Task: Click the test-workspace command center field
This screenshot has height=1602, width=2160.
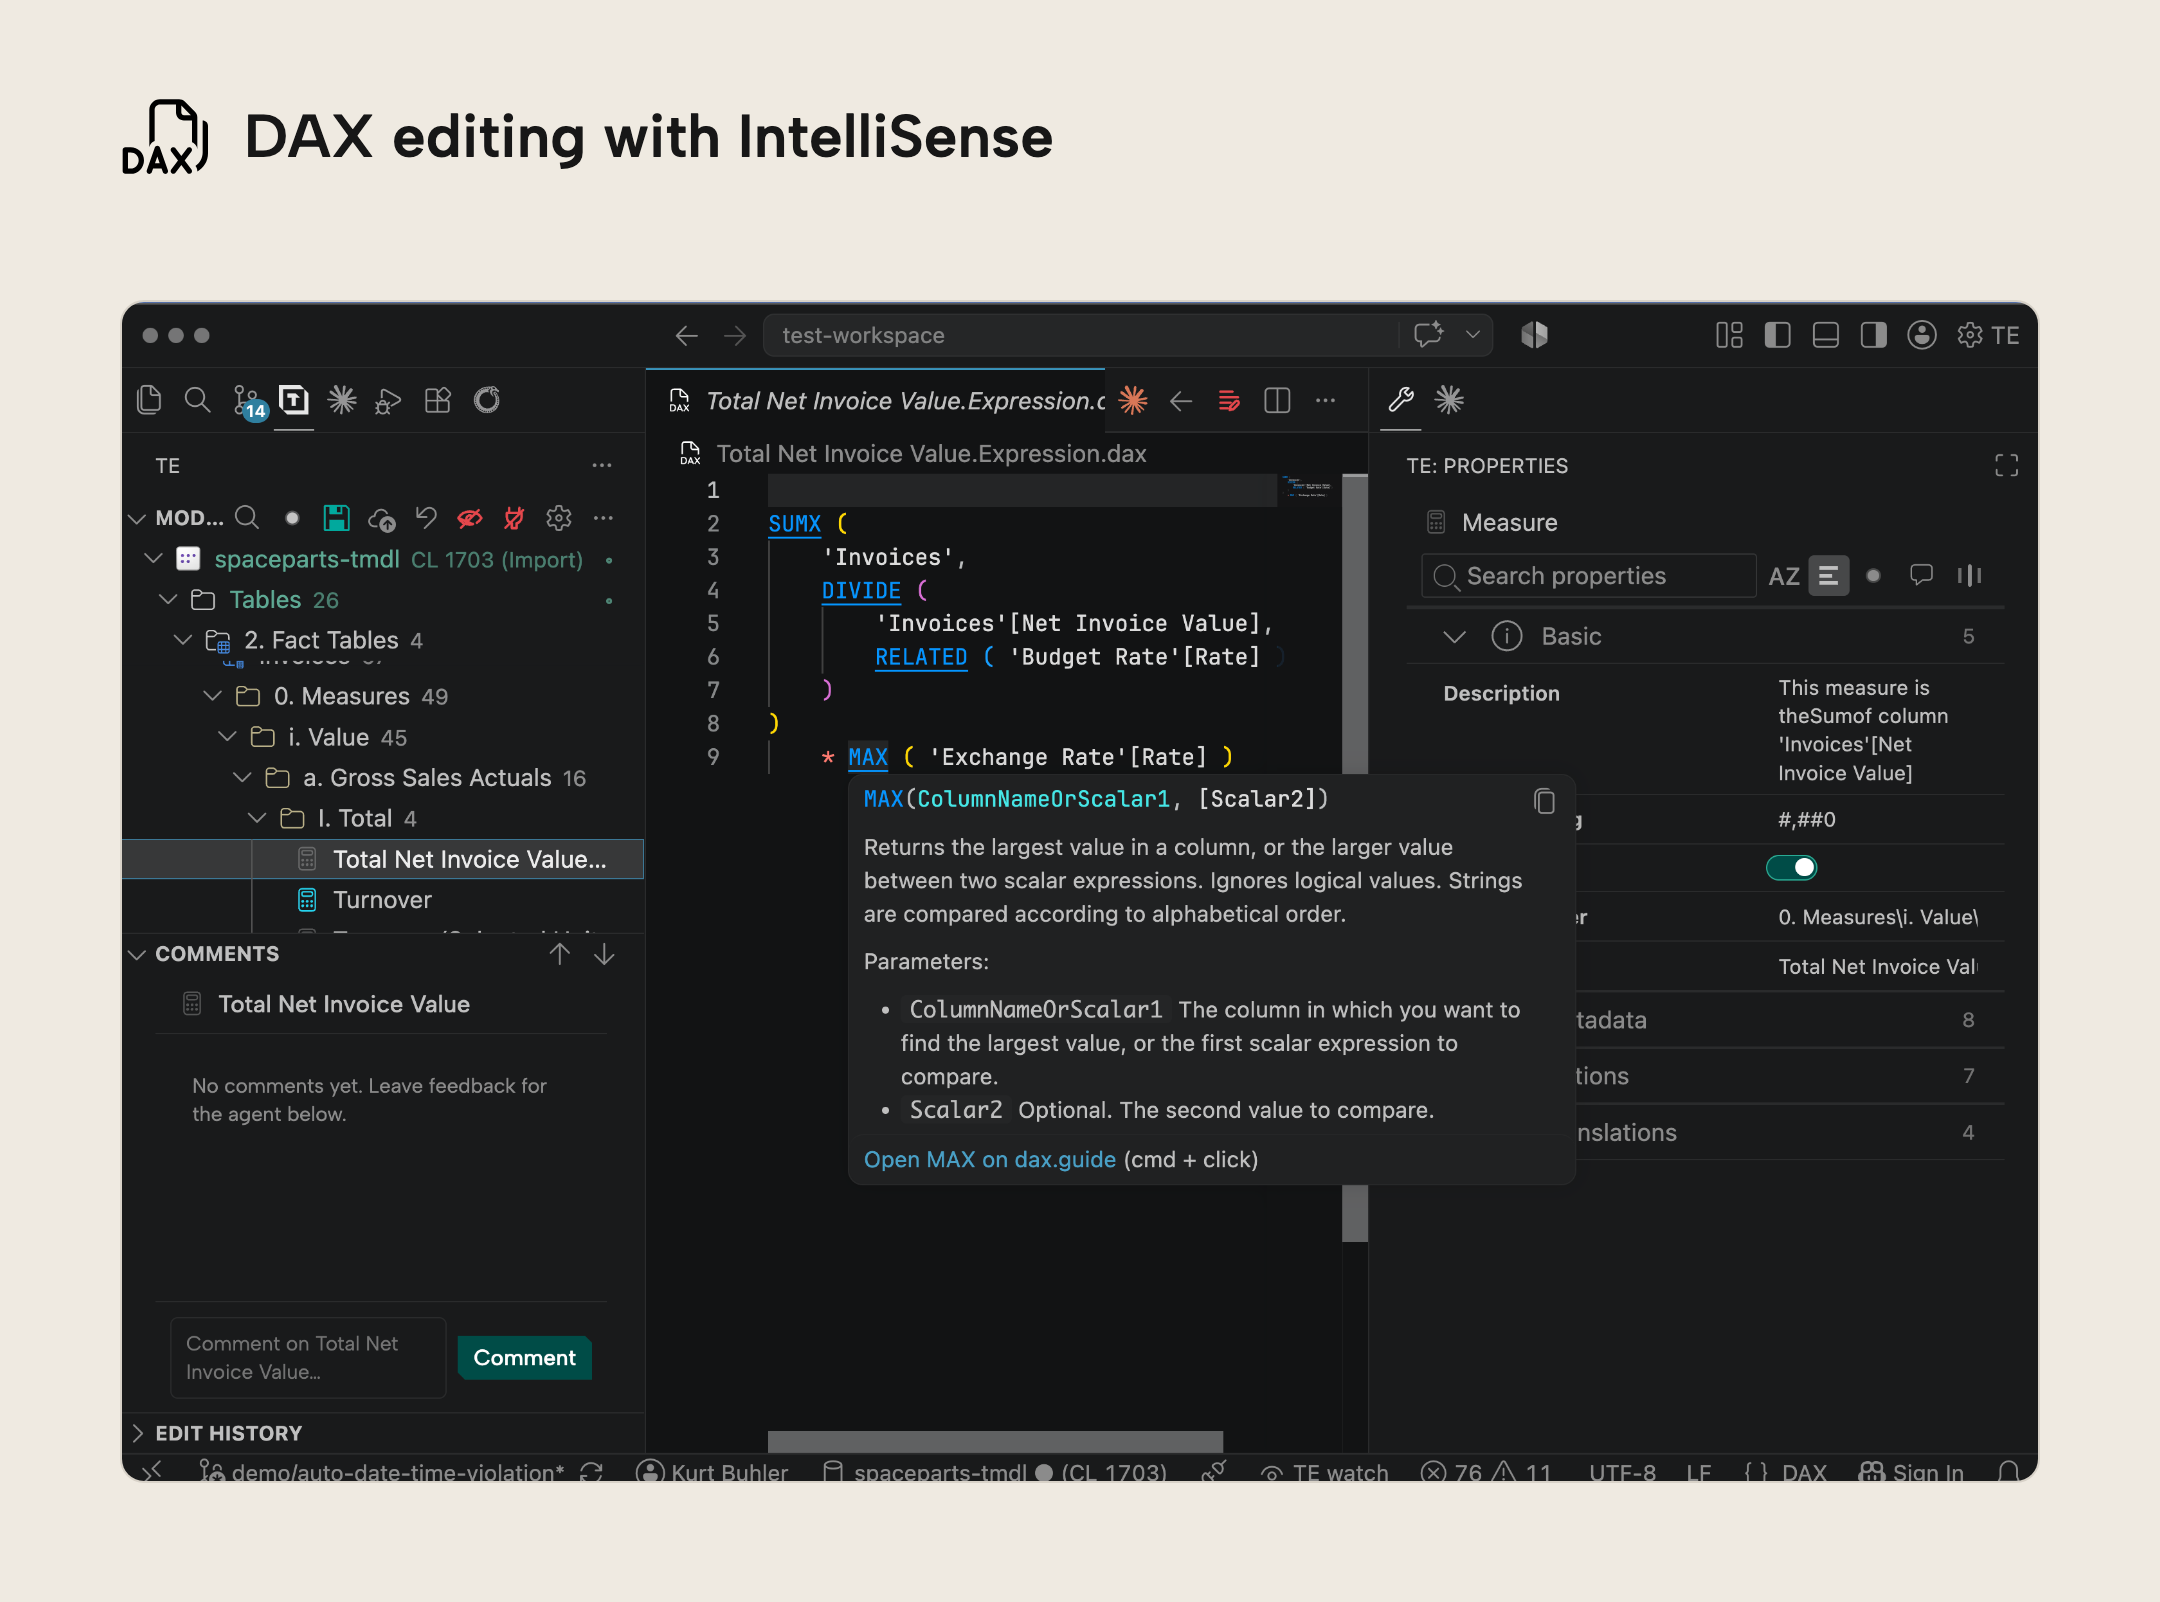Action: click(1080, 335)
